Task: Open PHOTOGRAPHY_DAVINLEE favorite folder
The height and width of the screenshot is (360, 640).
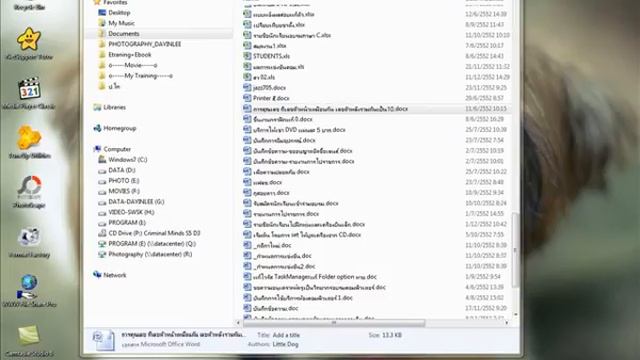Action: [x=144, y=44]
